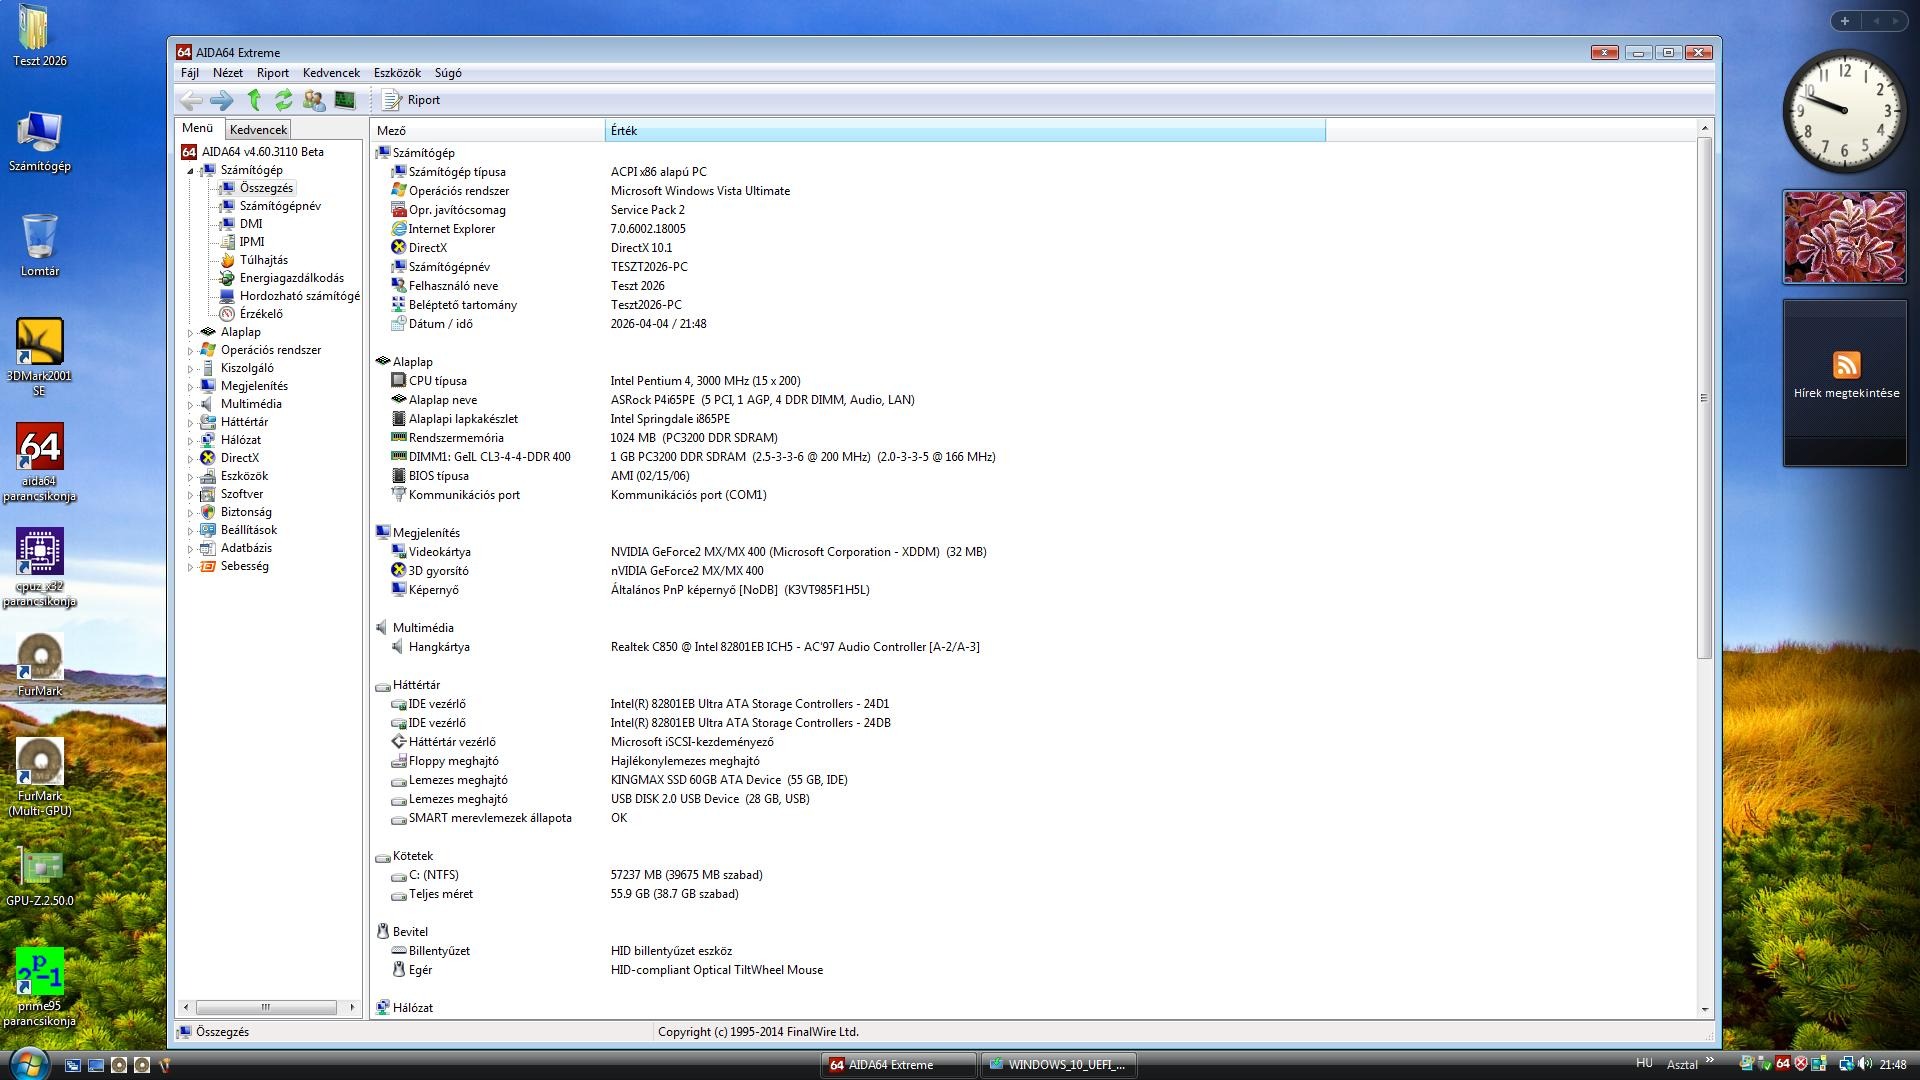Select Érzékelő in the tree
The height and width of the screenshot is (1080, 1920).
click(260, 314)
